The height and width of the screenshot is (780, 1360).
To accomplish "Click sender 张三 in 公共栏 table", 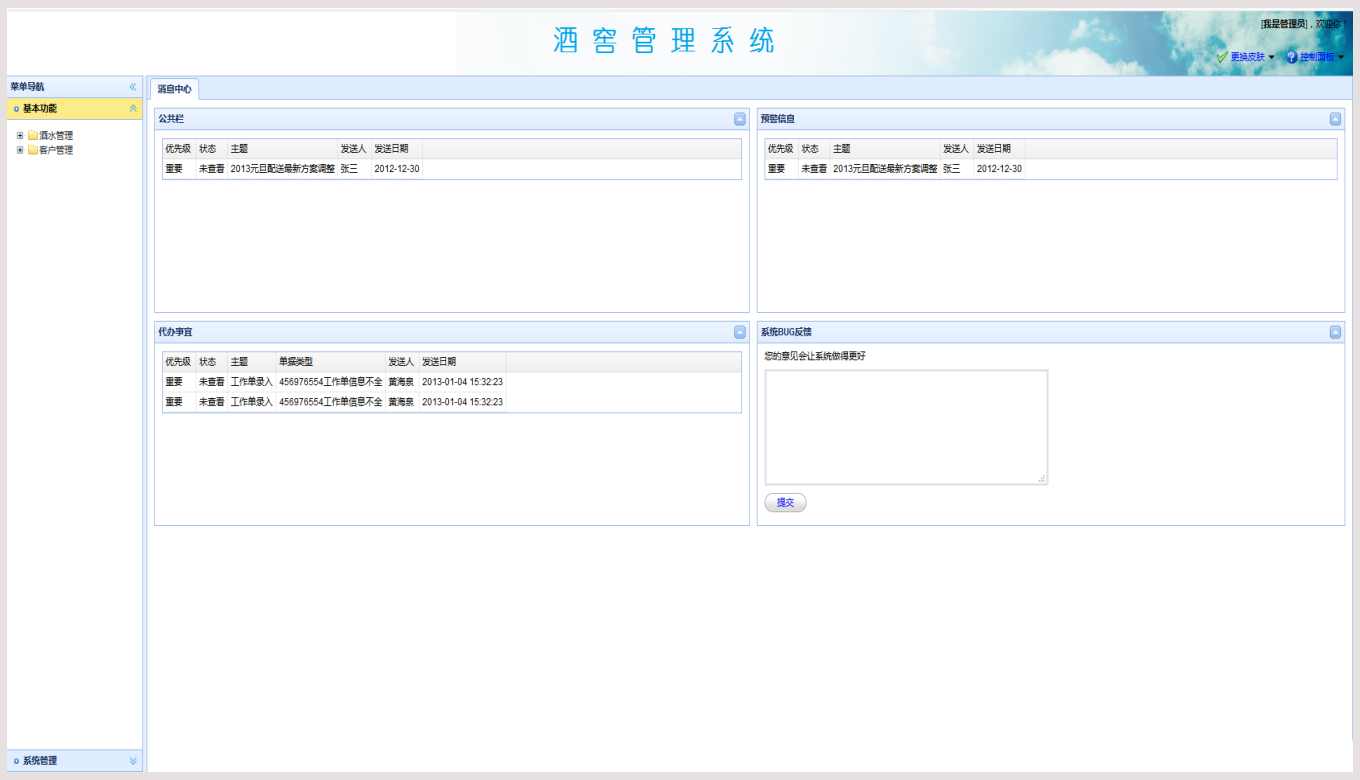I will (349, 169).
